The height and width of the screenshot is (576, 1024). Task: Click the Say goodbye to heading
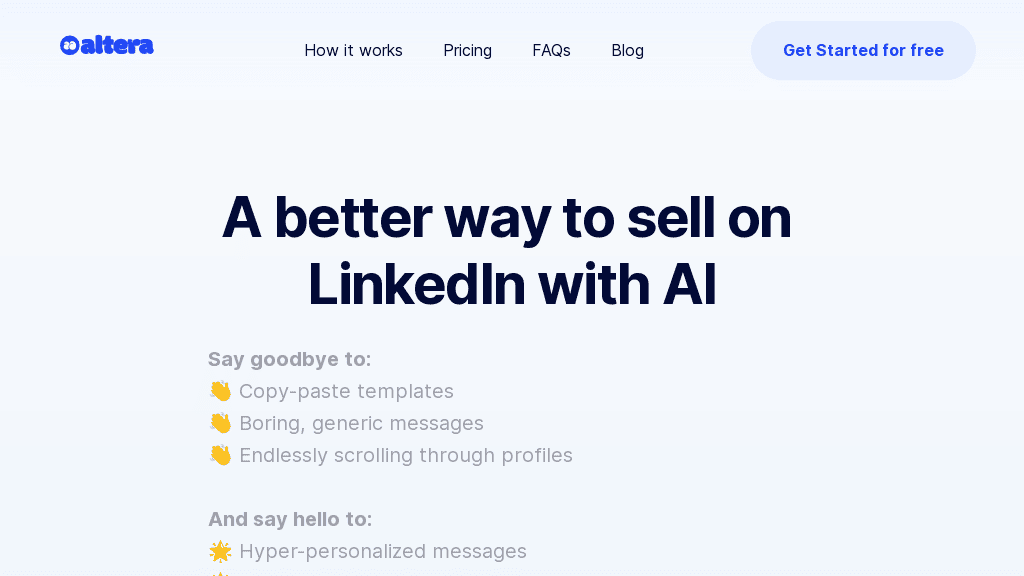[289, 359]
